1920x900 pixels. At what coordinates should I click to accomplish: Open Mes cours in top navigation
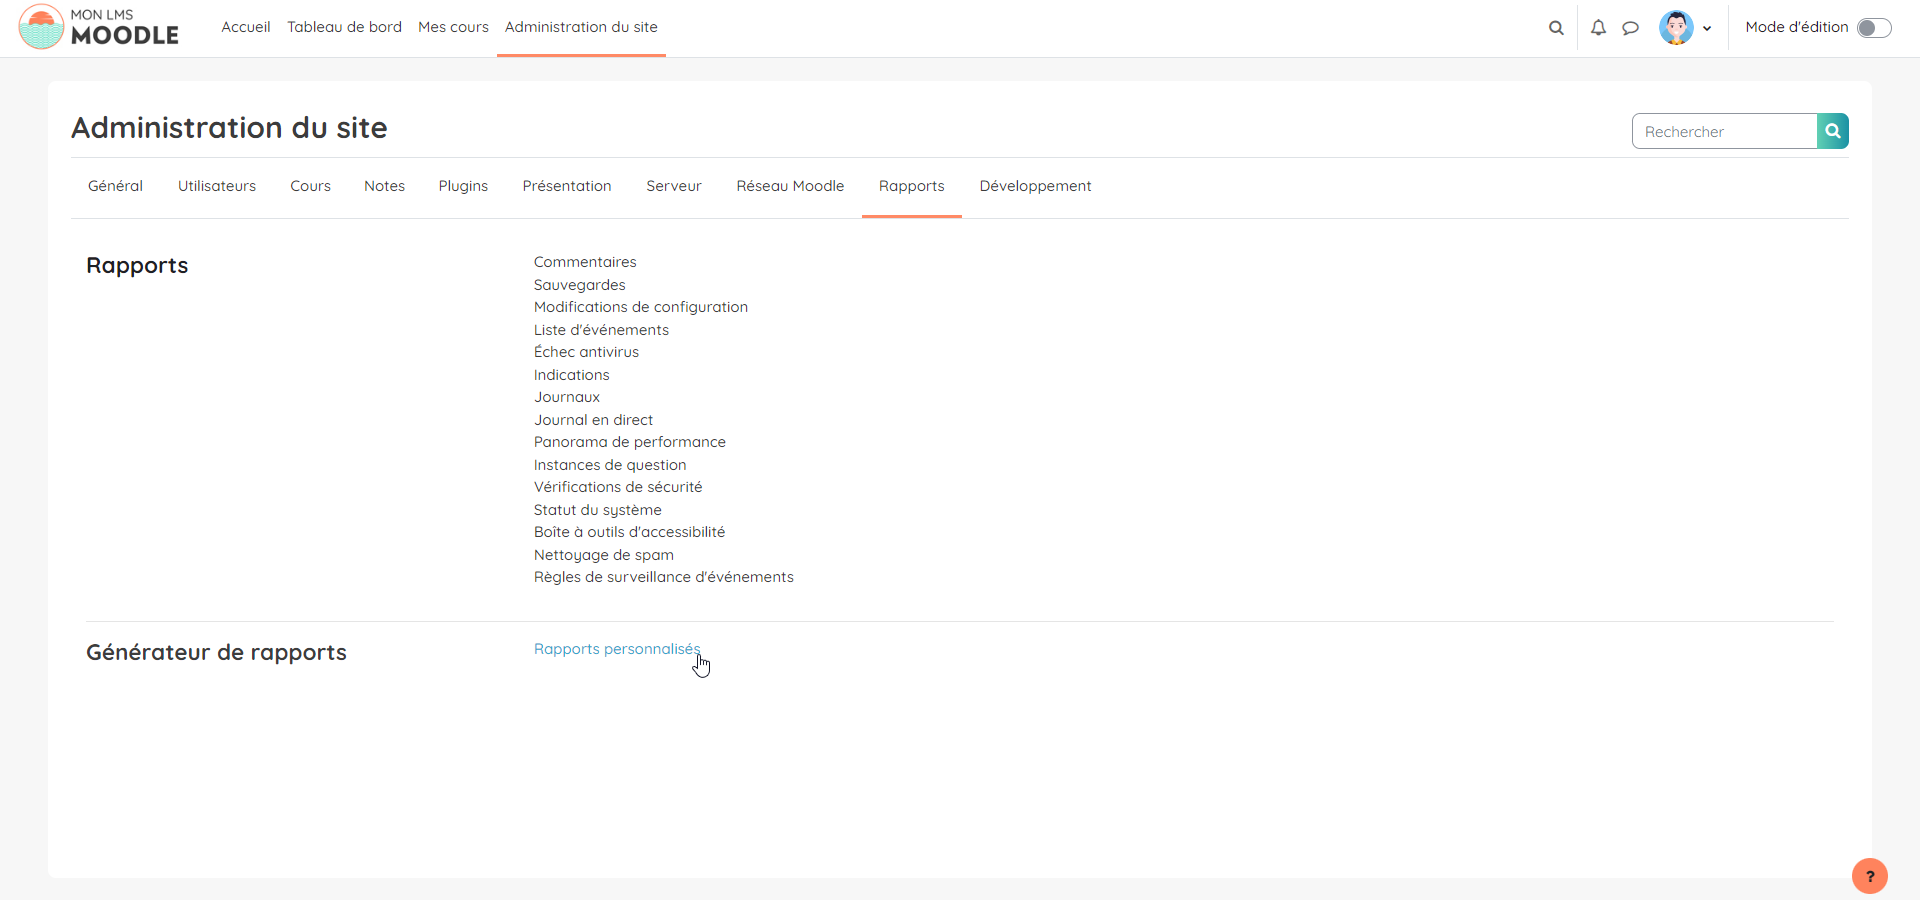point(453,27)
